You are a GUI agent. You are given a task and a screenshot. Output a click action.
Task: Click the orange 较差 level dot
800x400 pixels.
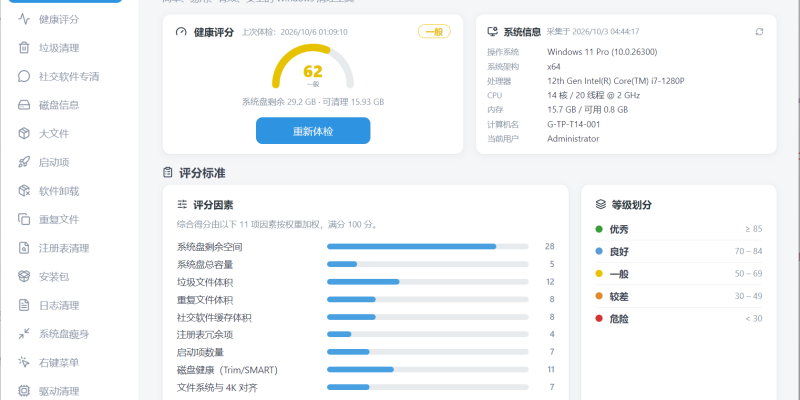(599, 296)
